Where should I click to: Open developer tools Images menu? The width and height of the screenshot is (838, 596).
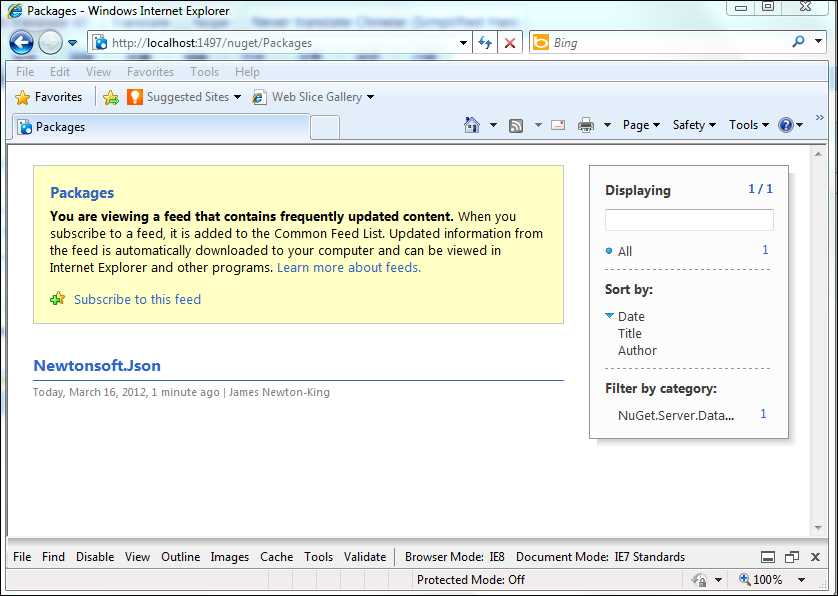230,557
